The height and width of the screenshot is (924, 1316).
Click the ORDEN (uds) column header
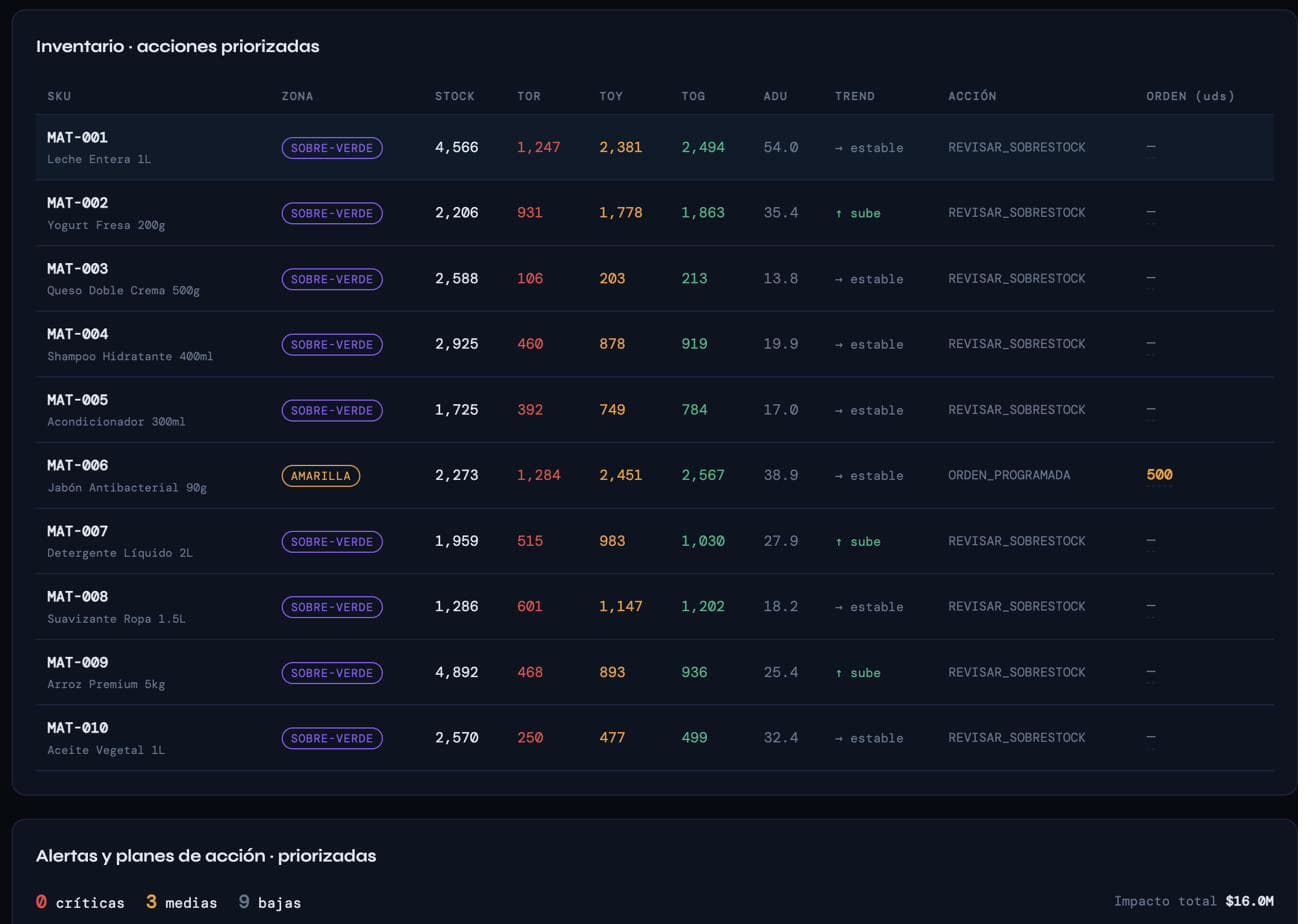click(x=1190, y=96)
